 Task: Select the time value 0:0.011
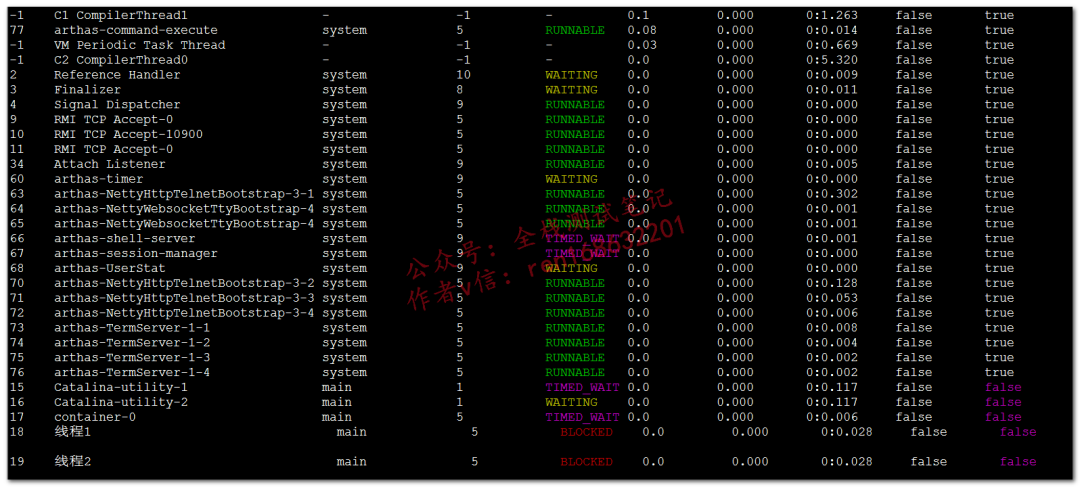(832, 90)
